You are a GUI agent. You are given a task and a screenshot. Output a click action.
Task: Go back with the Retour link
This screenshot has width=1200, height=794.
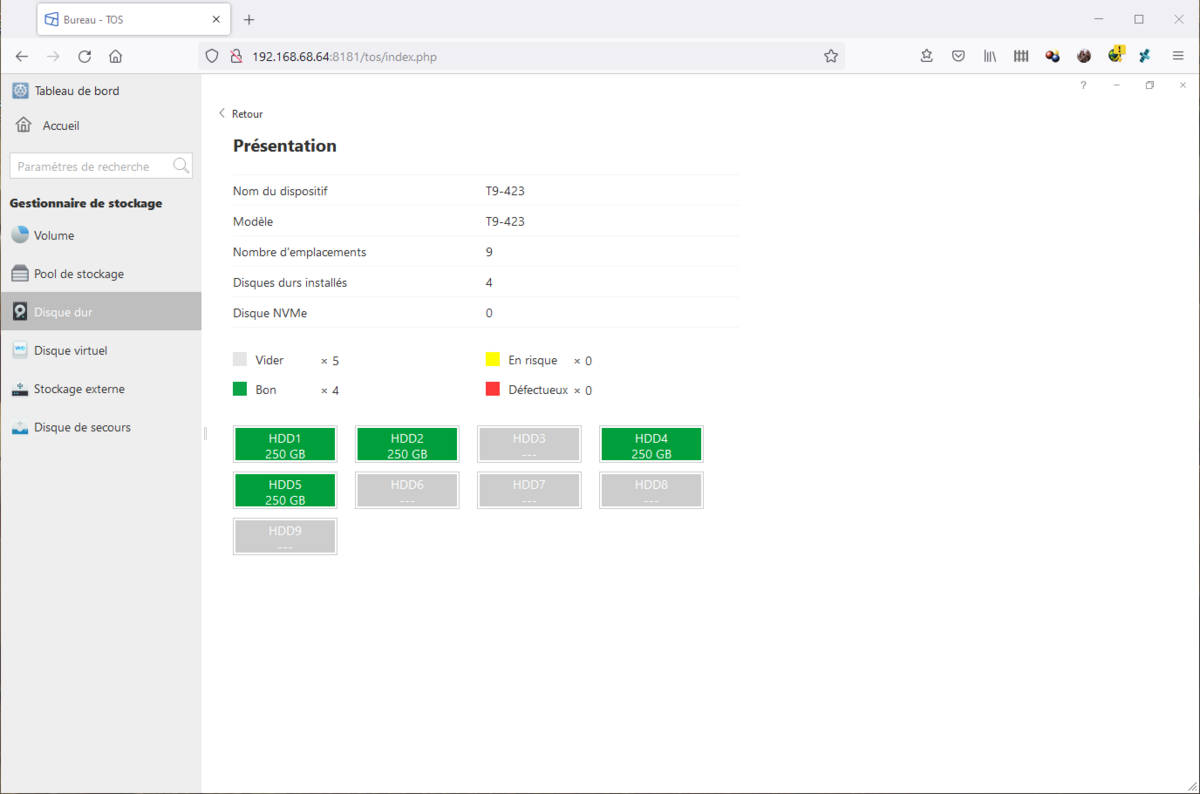coord(241,114)
